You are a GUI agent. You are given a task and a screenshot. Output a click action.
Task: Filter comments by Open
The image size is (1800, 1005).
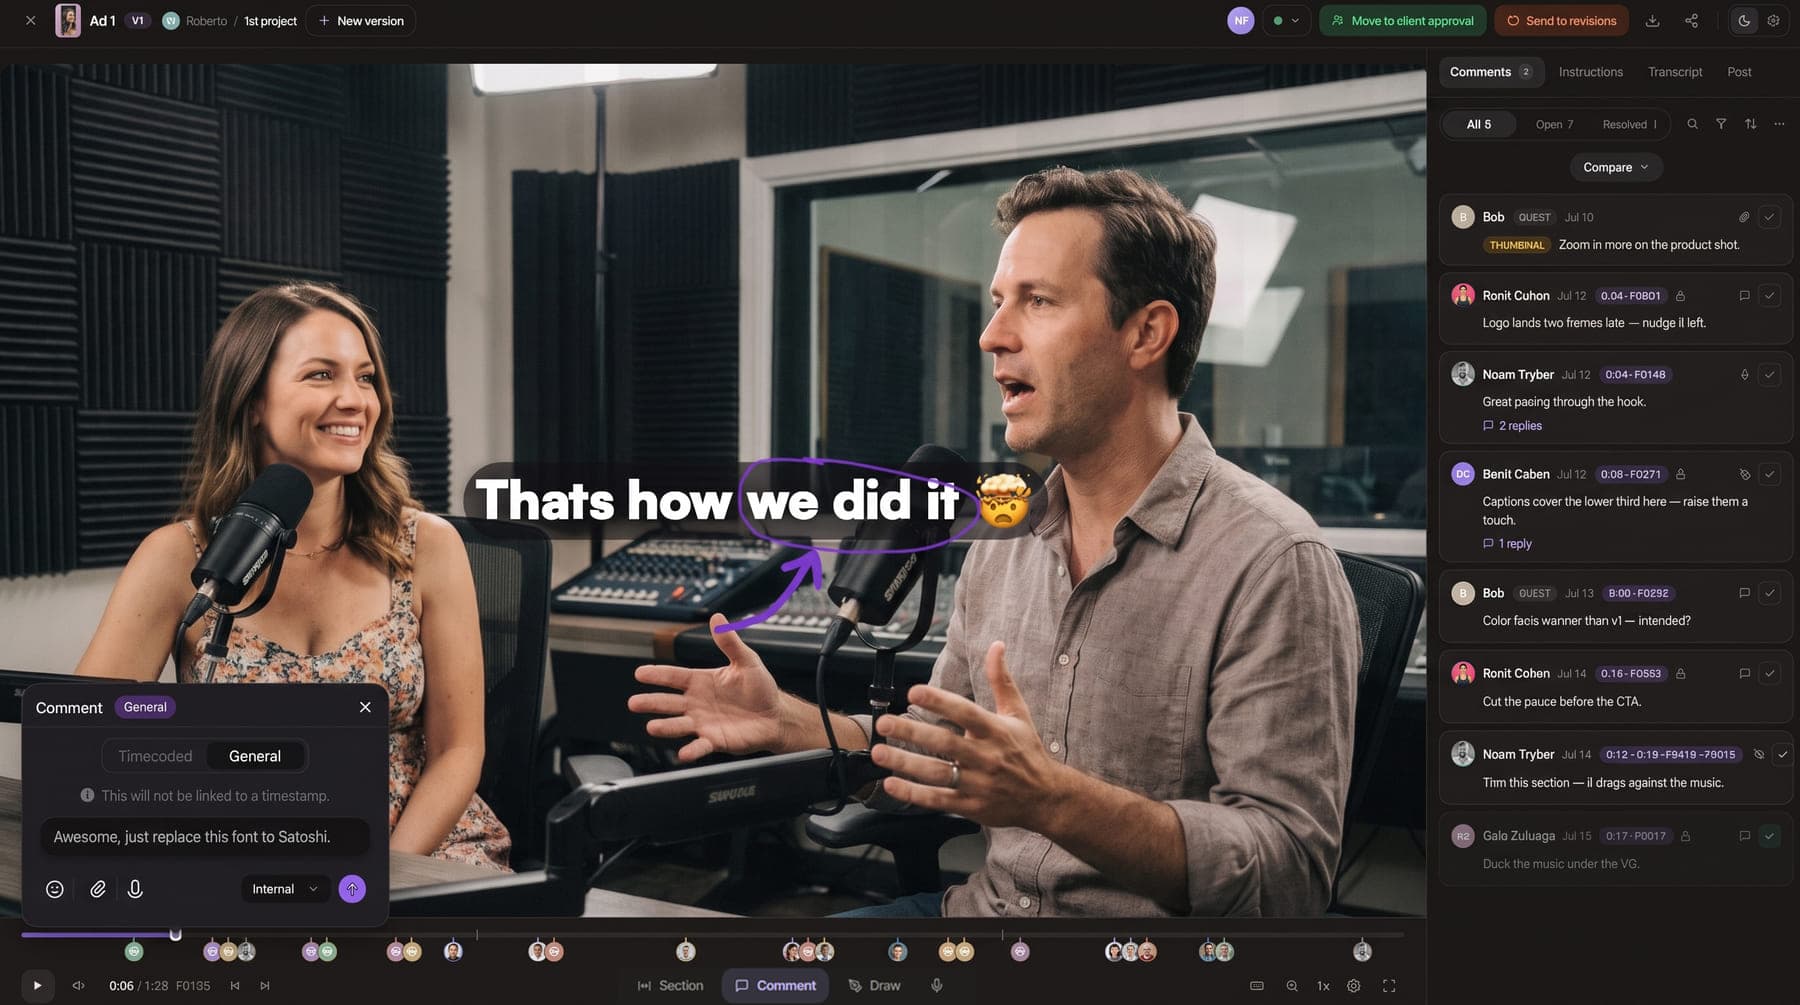[x=1554, y=125]
